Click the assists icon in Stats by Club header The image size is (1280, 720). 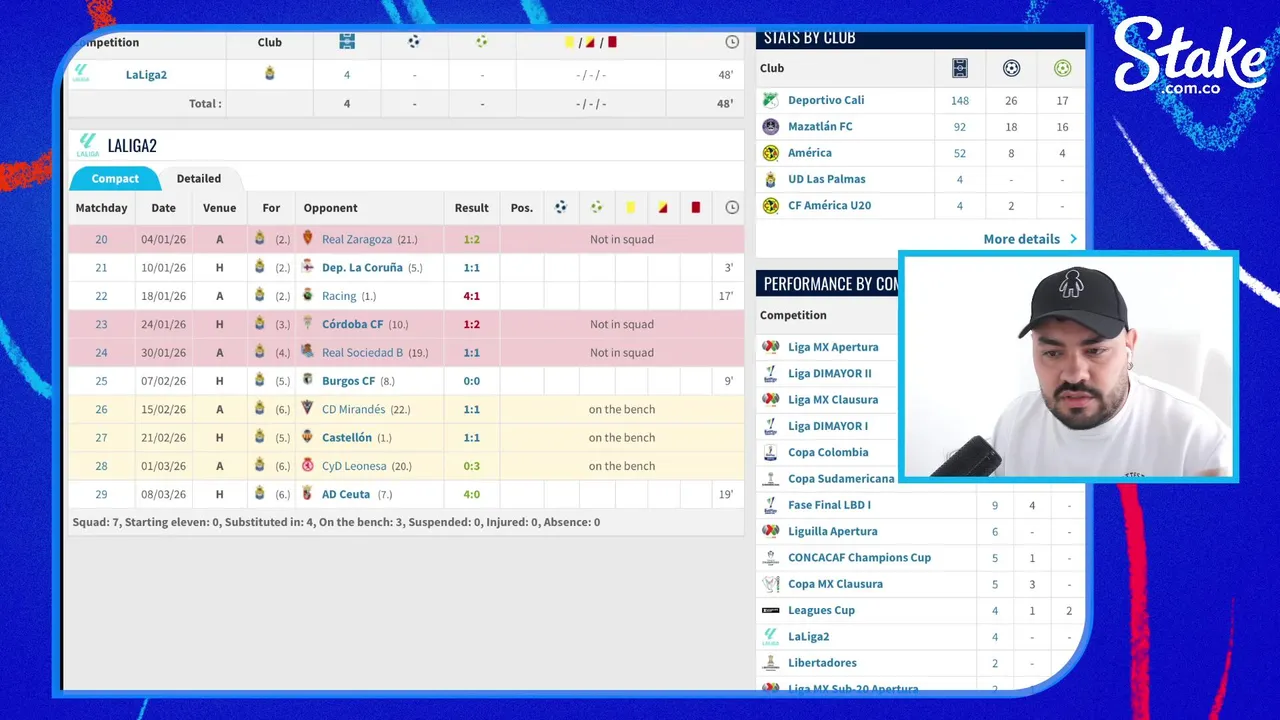click(x=1062, y=69)
